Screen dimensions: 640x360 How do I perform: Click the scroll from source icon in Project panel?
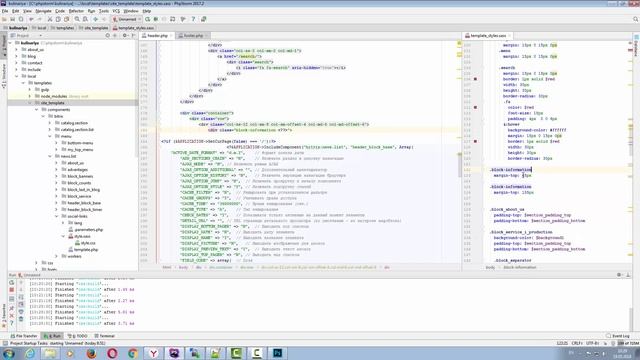[x=108, y=36]
